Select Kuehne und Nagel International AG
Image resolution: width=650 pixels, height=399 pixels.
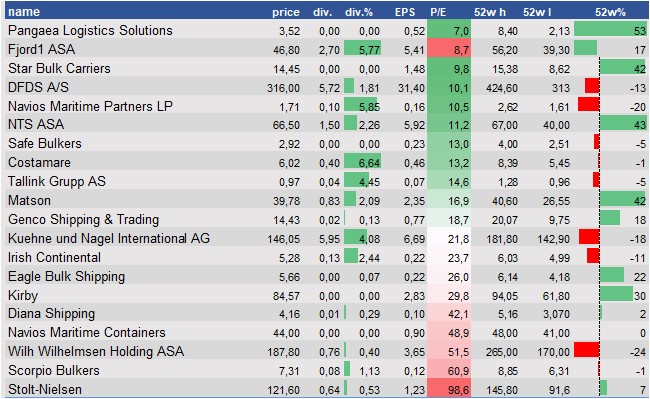click(109, 238)
